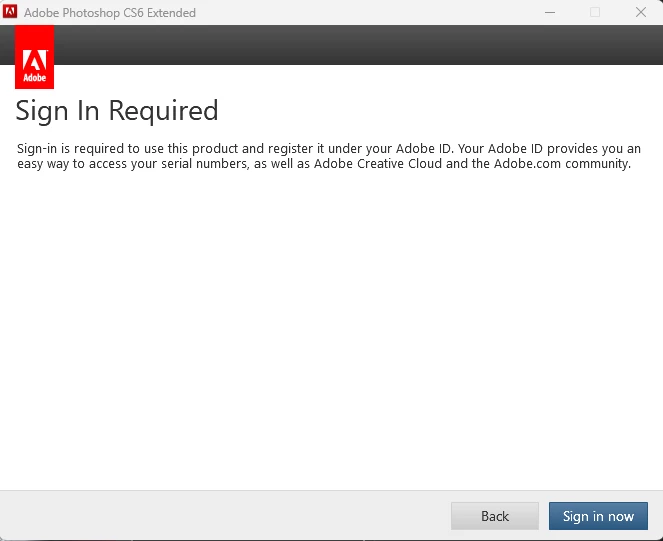
Task: Click the first Adobe ID mention in paragraph
Action: [424, 148]
